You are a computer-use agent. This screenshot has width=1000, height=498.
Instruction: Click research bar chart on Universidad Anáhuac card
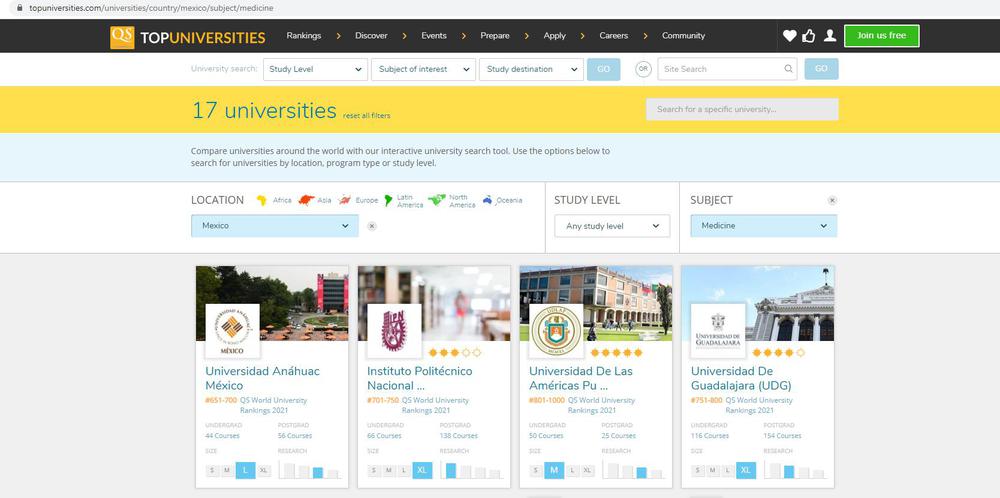click(310, 471)
